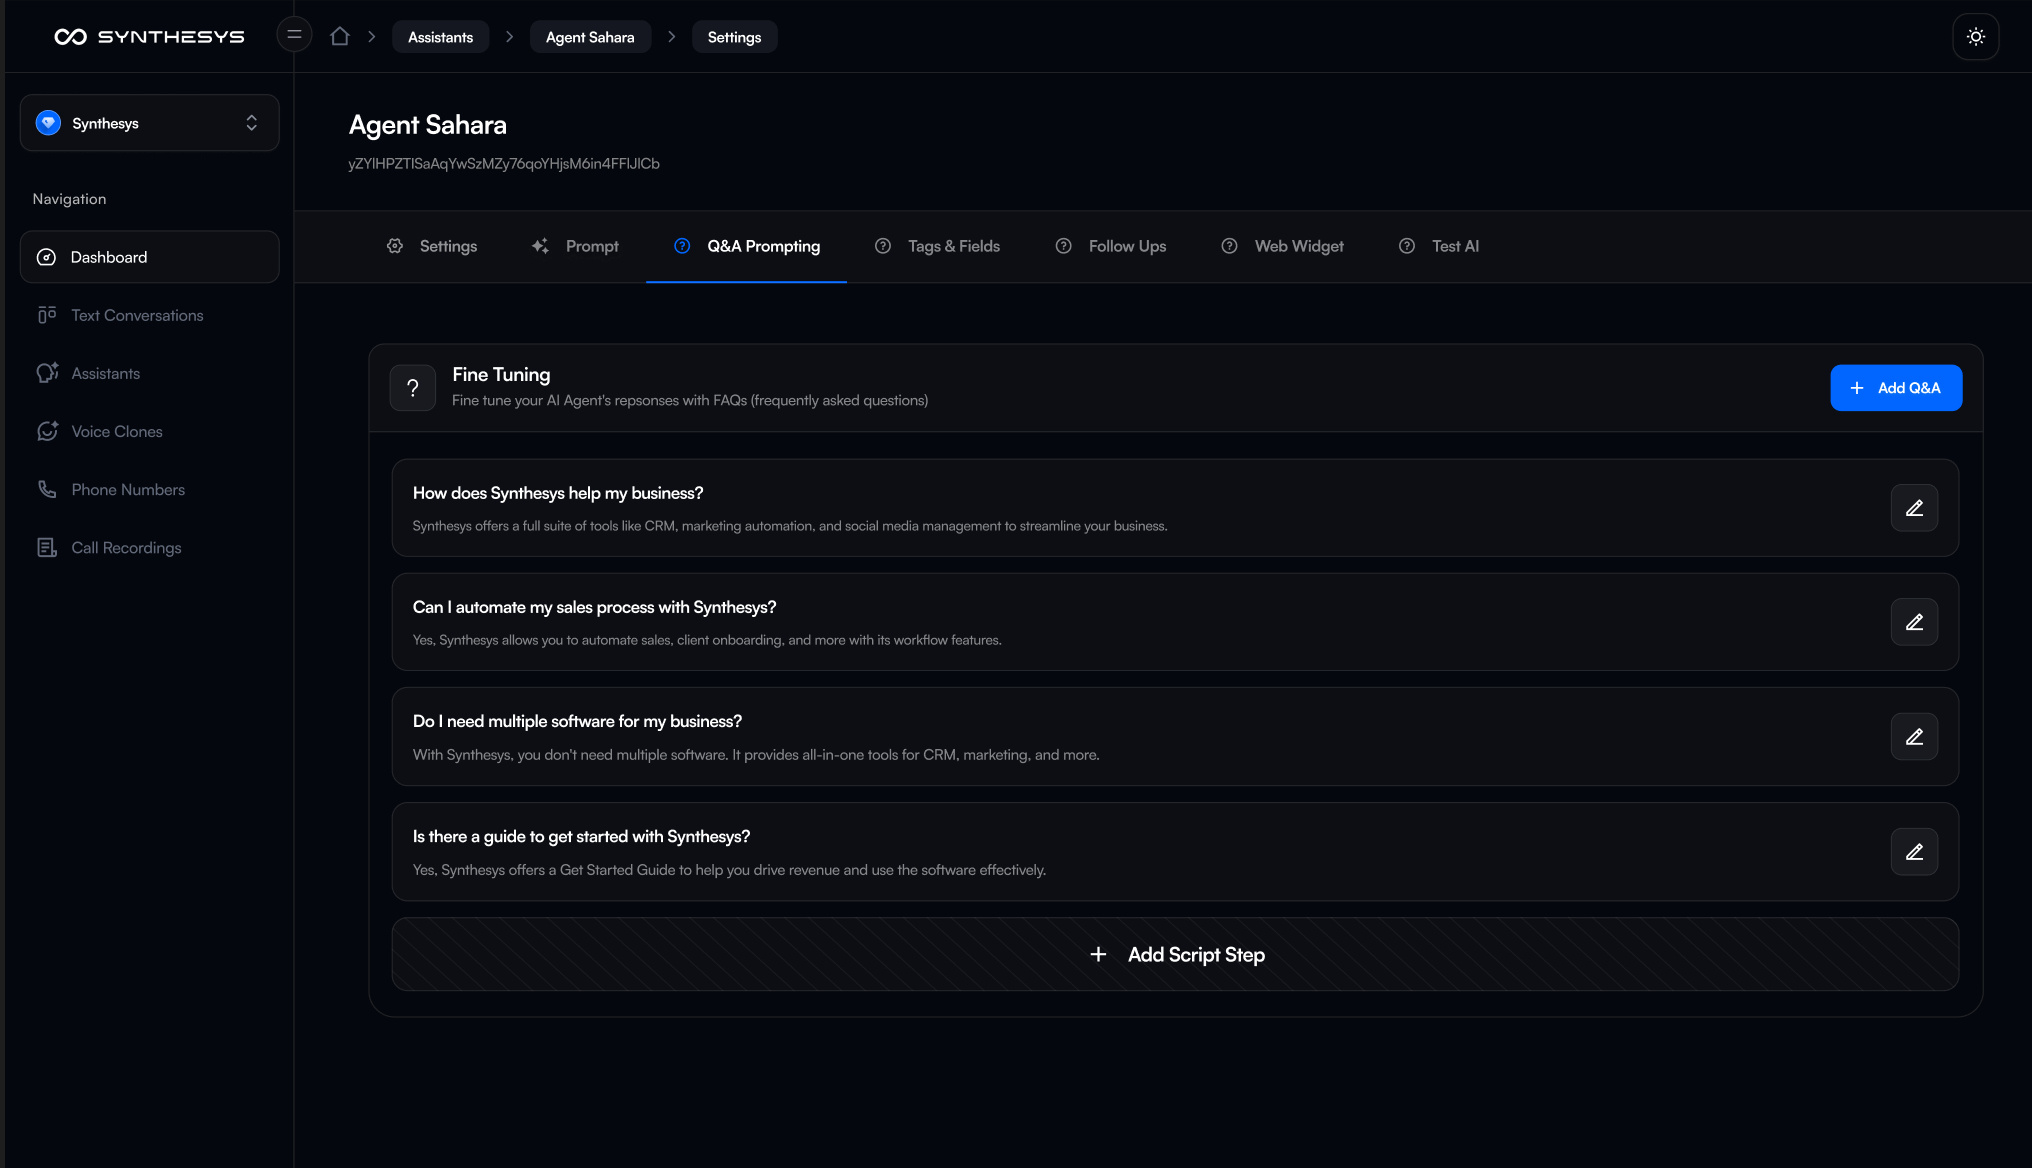
Task: Click the agent ID string under Agent Sahara
Action: (504, 163)
